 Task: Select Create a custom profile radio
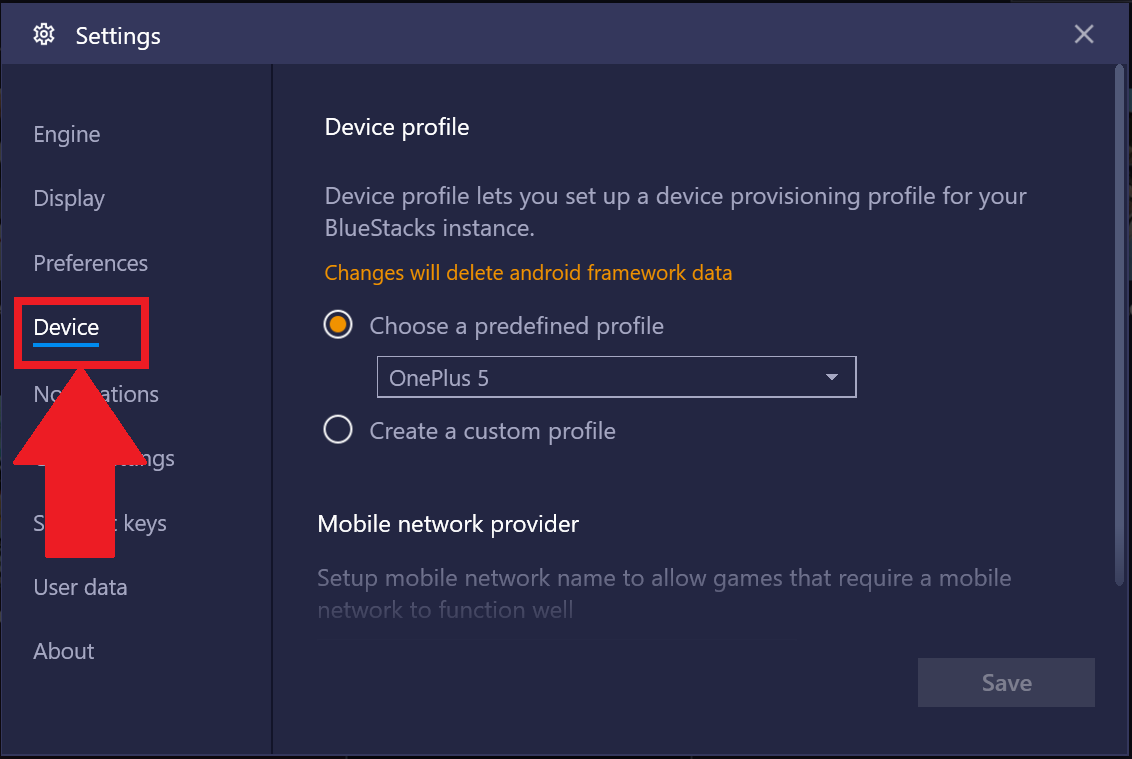click(338, 430)
